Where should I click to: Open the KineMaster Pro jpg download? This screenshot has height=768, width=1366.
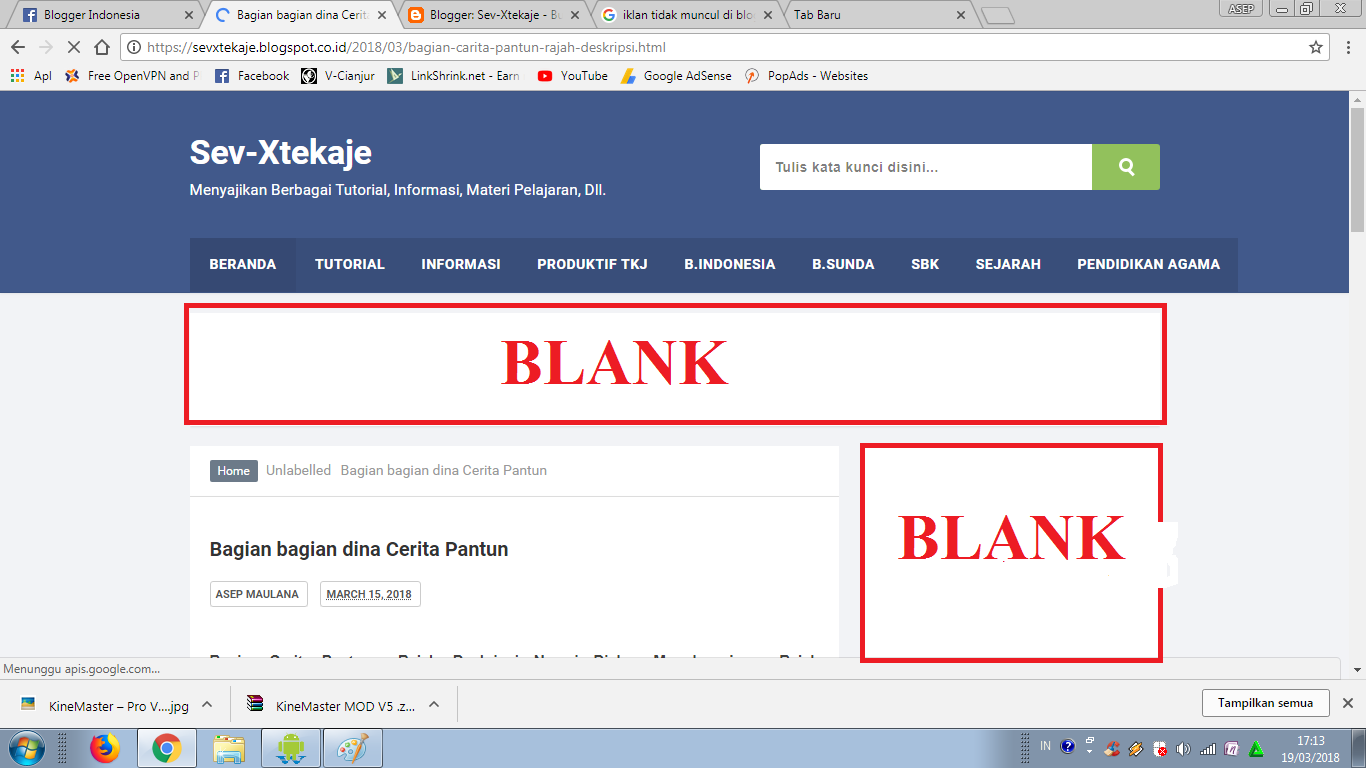coord(105,705)
